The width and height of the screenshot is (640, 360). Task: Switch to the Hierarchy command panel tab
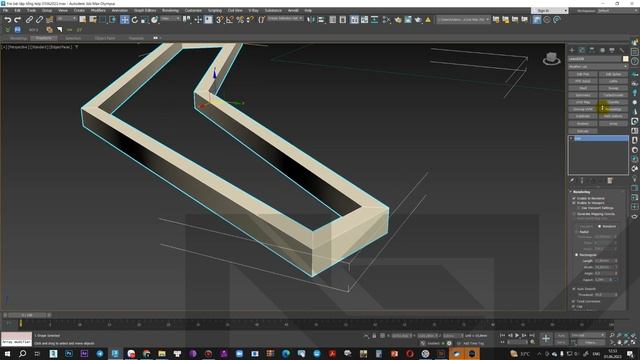[592, 50]
